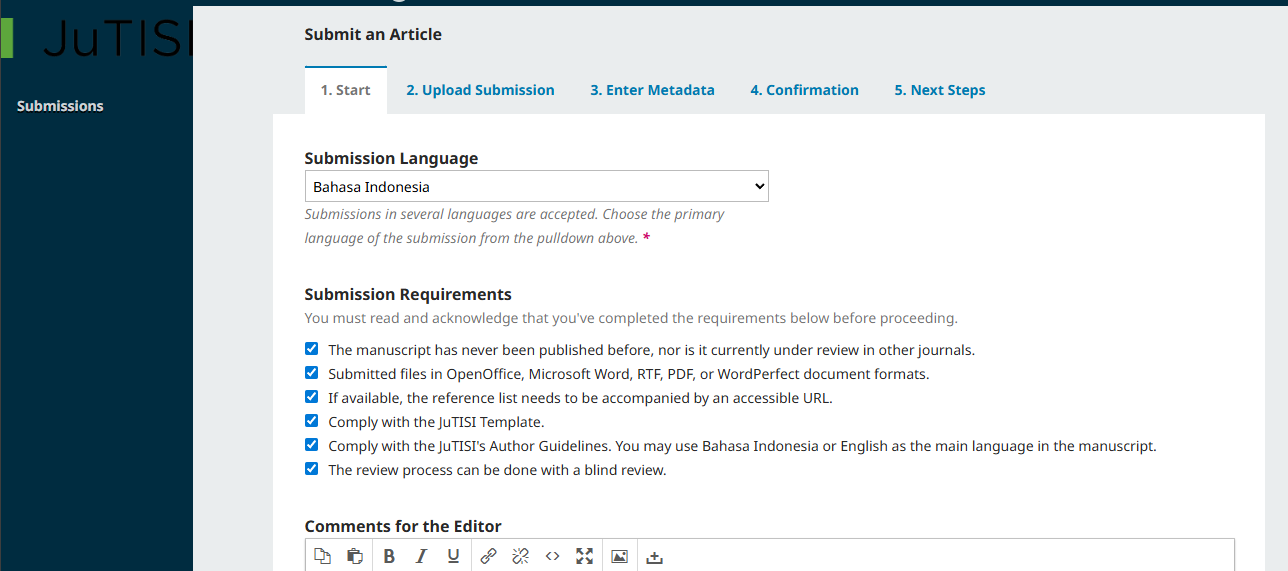1288x571 pixels.
Task: Switch to the '3. Enter Metadata' tab
Action: (652, 90)
